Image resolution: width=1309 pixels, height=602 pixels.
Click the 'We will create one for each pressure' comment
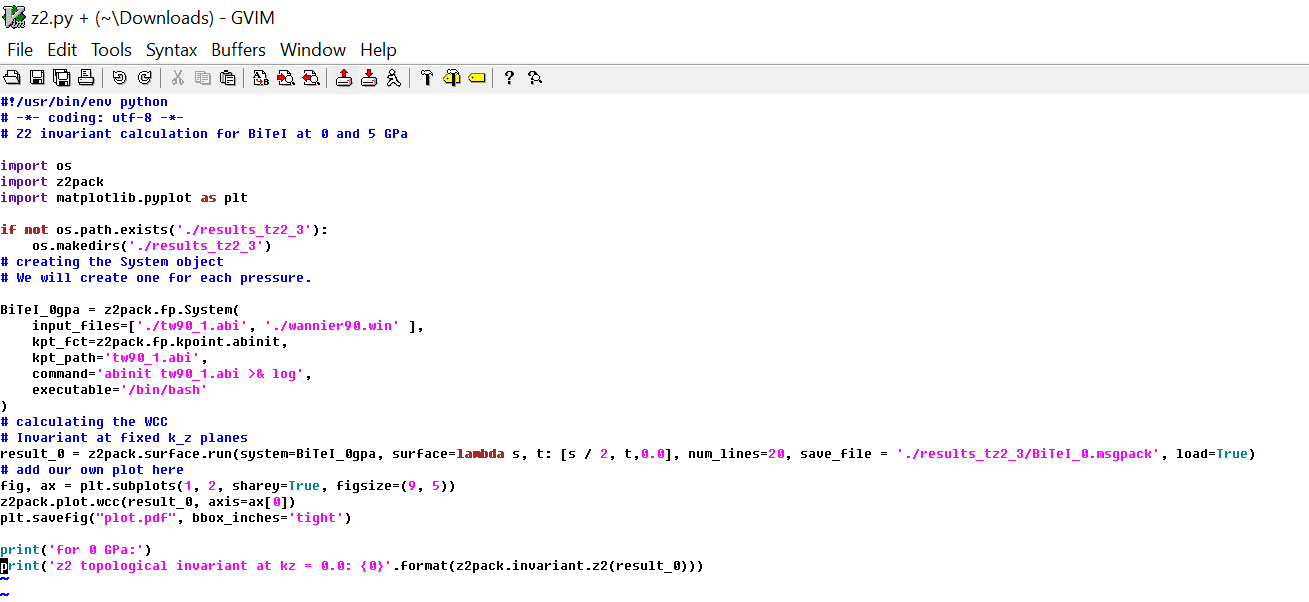tap(156, 278)
